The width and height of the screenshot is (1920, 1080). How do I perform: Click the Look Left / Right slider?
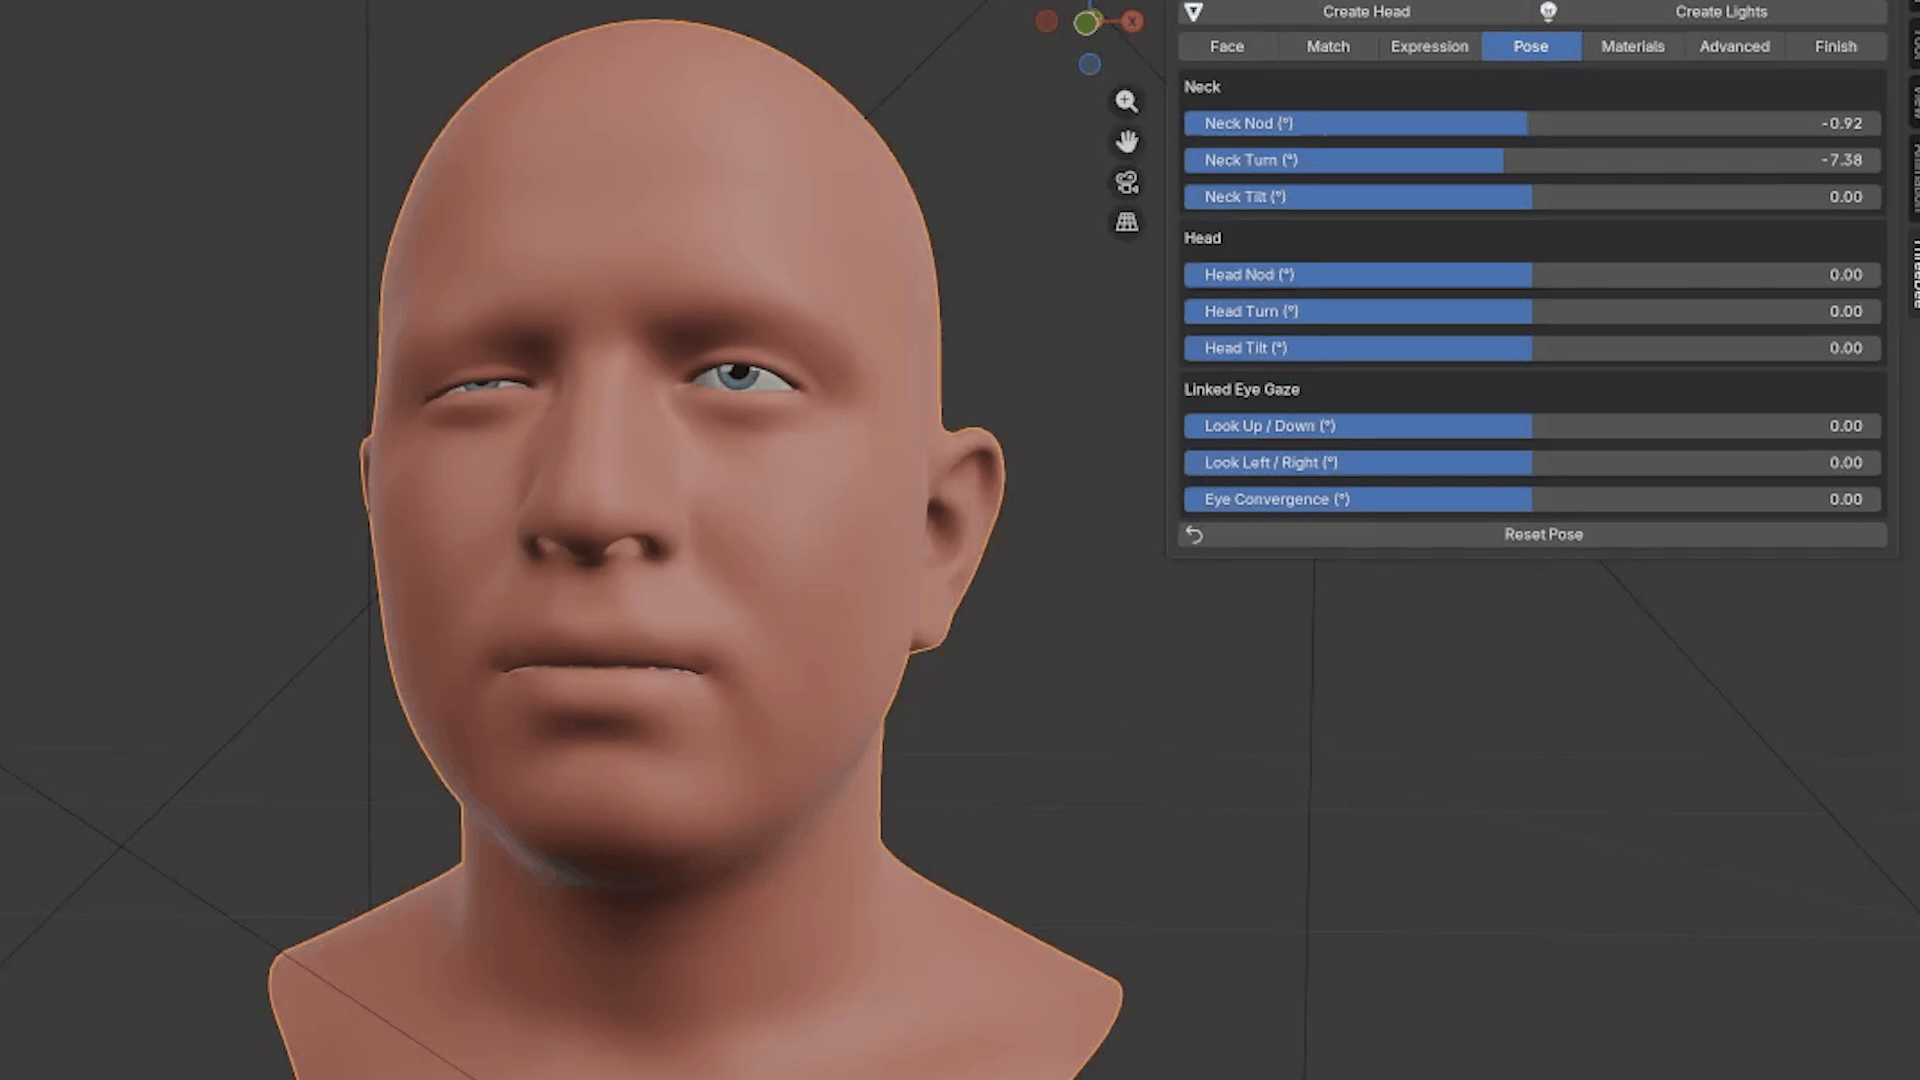pyautogui.click(x=1532, y=463)
